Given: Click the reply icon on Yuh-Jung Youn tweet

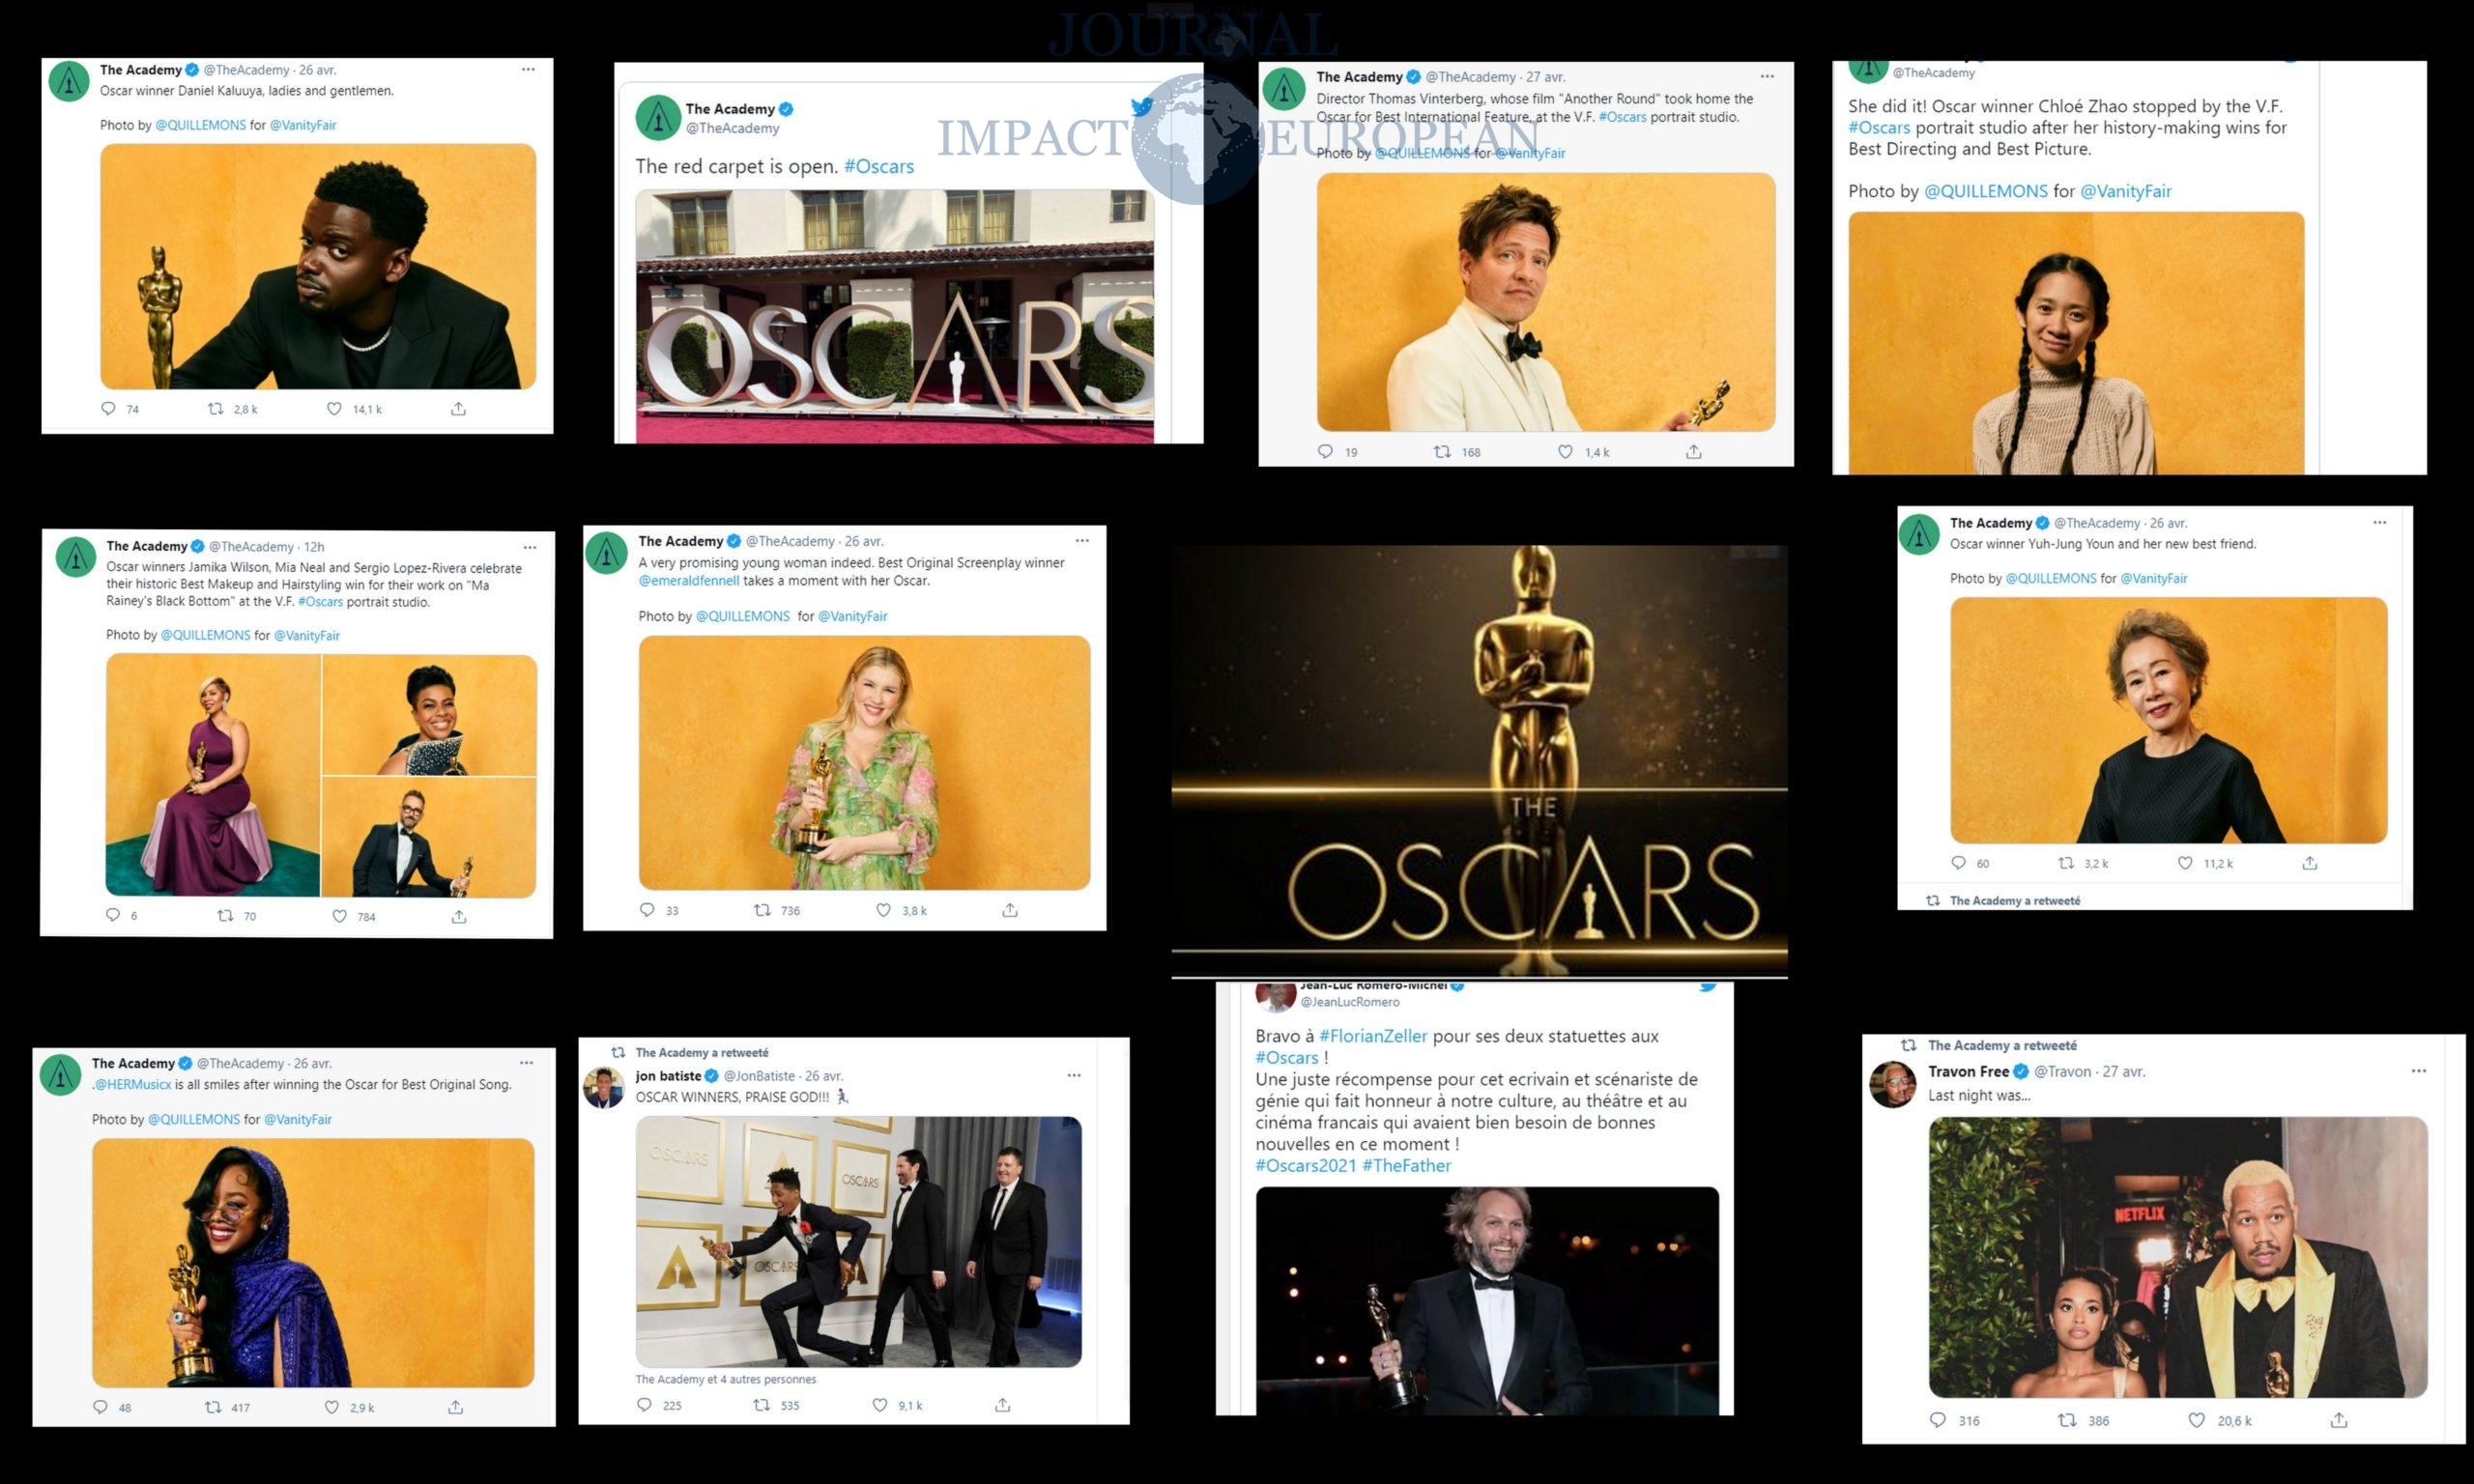Looking at the screenshot, I should pos(1957,863).
